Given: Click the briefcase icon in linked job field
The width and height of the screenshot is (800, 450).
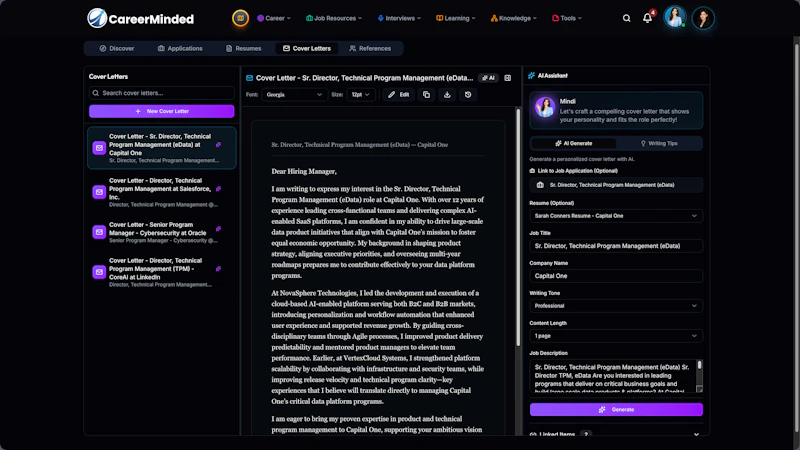Looking at the screenshot, I should pyautogui.click(x=540, y=185).
